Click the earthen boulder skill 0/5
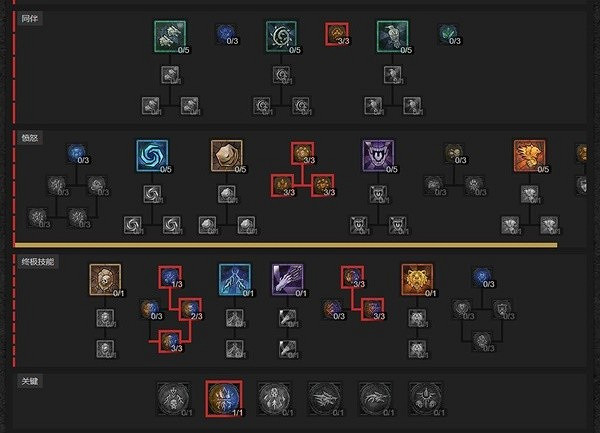 227,155
